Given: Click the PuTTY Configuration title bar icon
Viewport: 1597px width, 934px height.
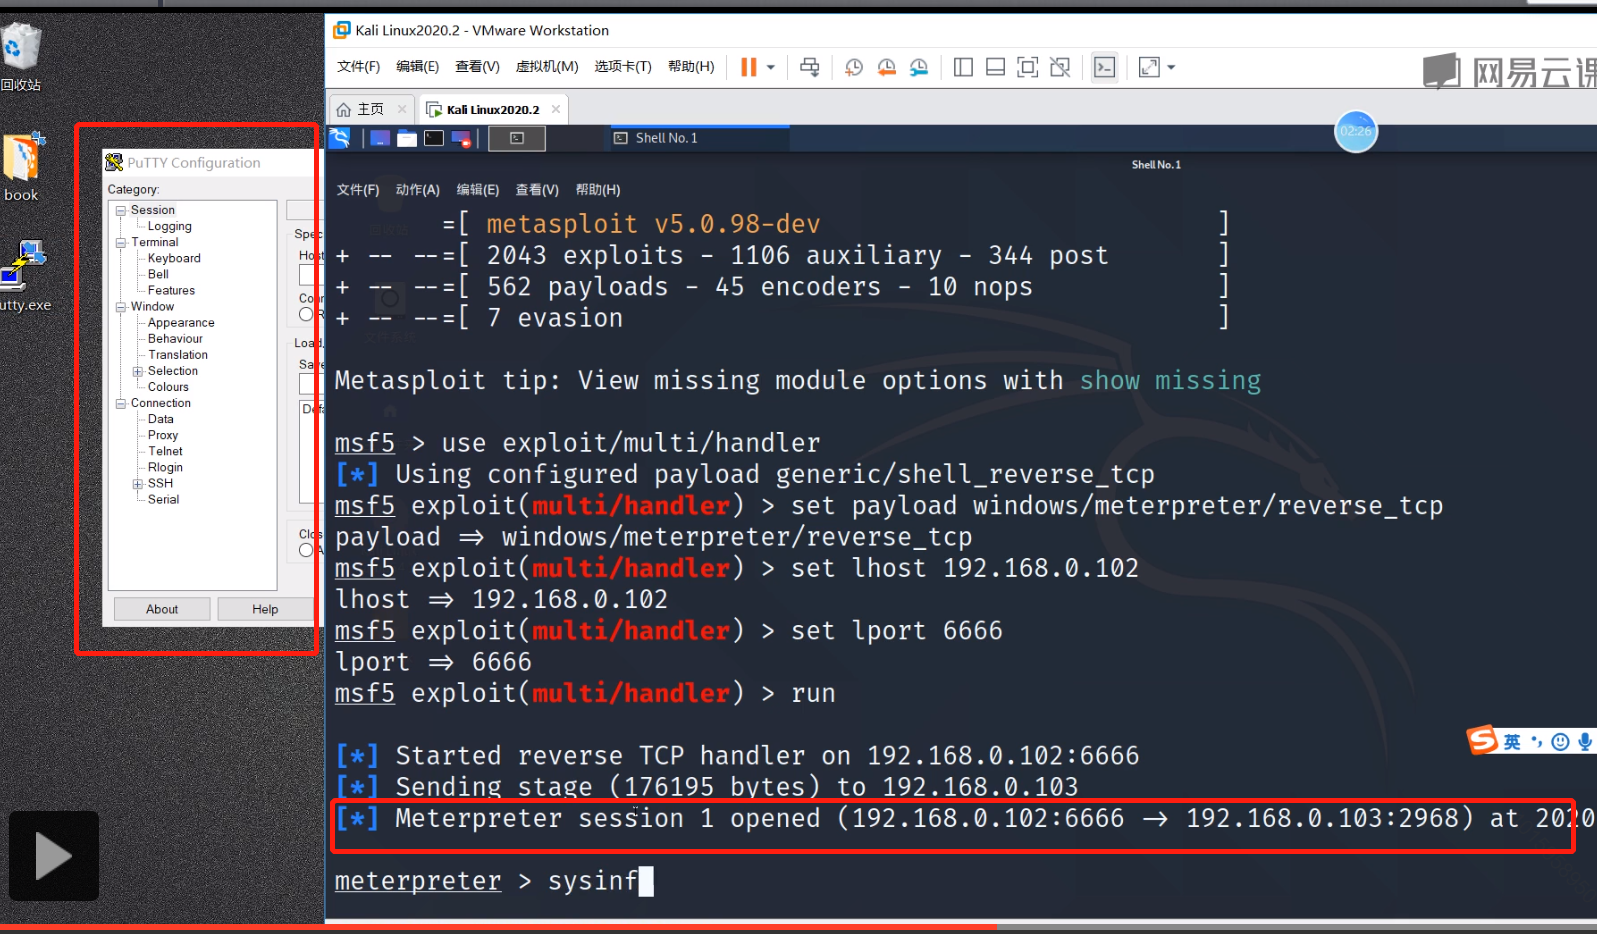Looking at the screenshot, I should (115, 162).
